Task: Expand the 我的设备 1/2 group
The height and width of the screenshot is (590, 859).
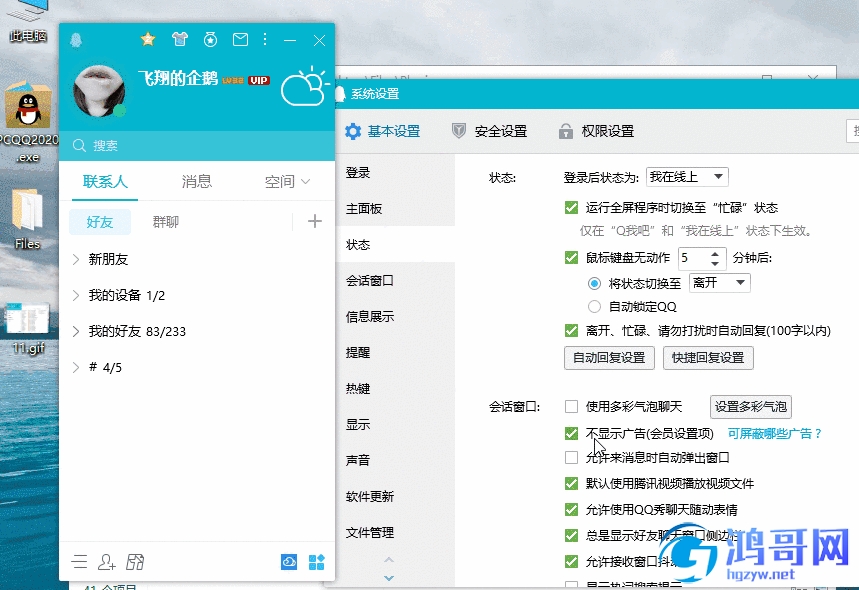Action: click(x=197, y=295)
